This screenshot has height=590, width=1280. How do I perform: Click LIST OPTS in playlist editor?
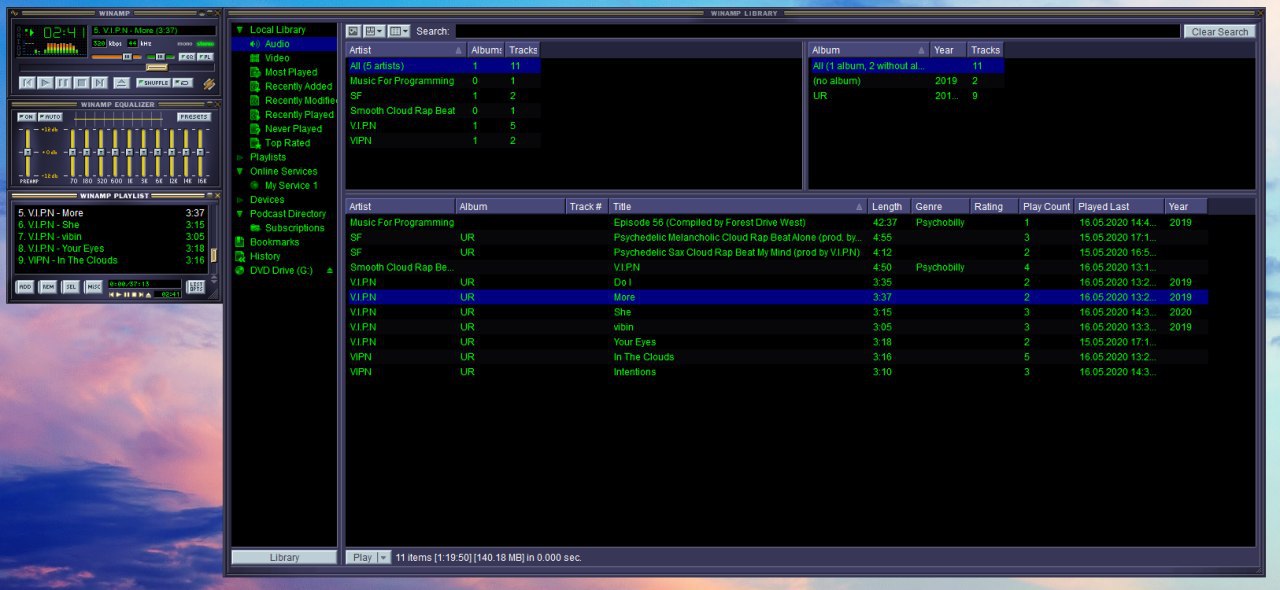point(195,287)
